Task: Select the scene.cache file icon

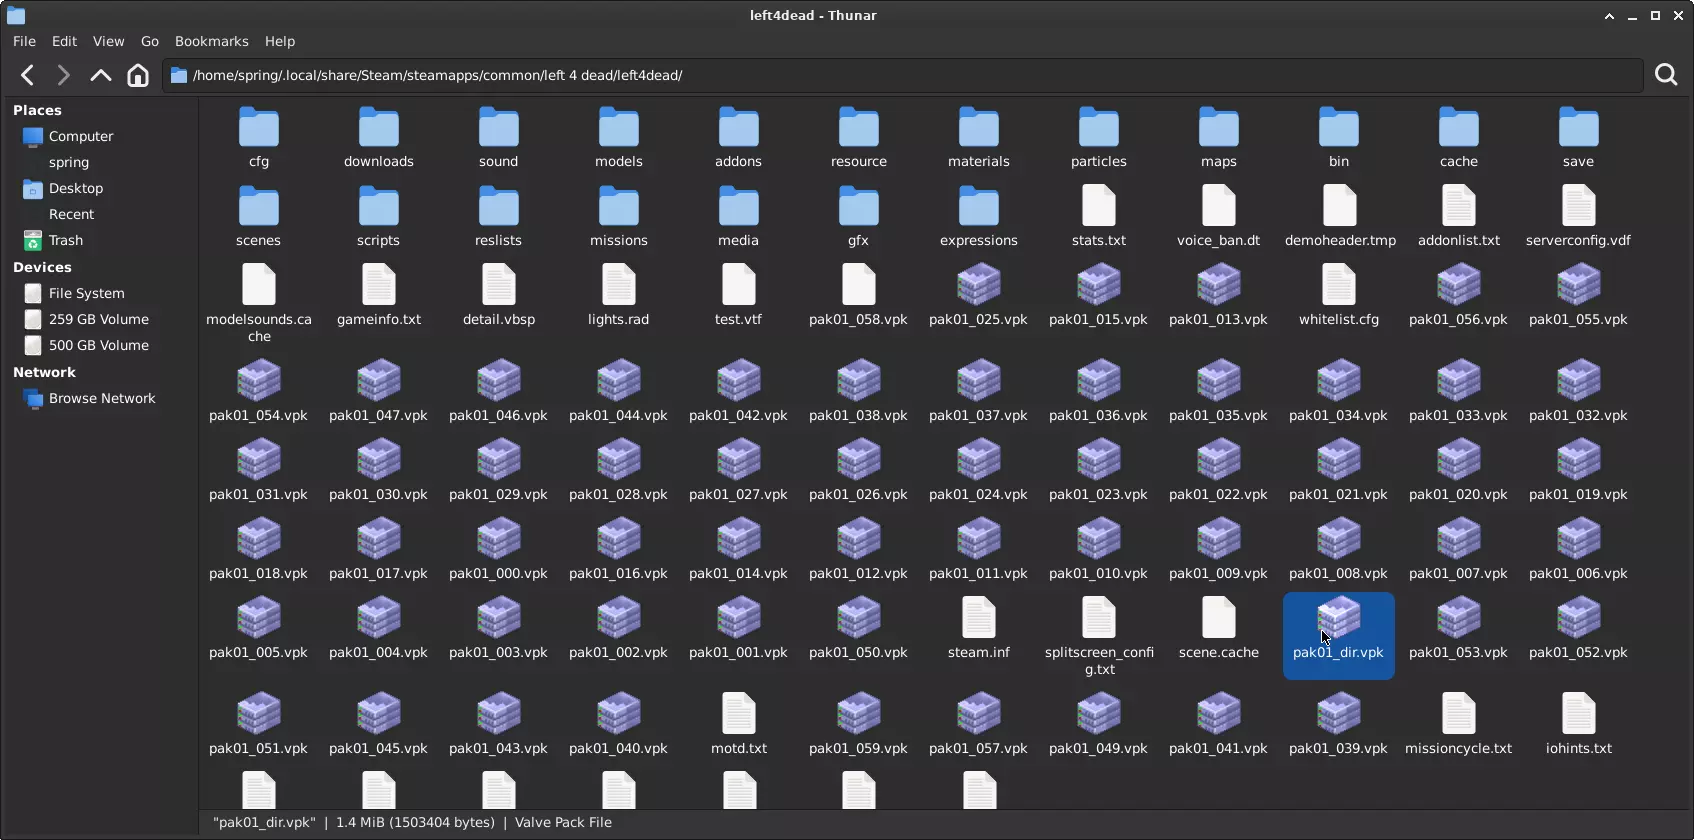Action: click(x=1219, y=618)
